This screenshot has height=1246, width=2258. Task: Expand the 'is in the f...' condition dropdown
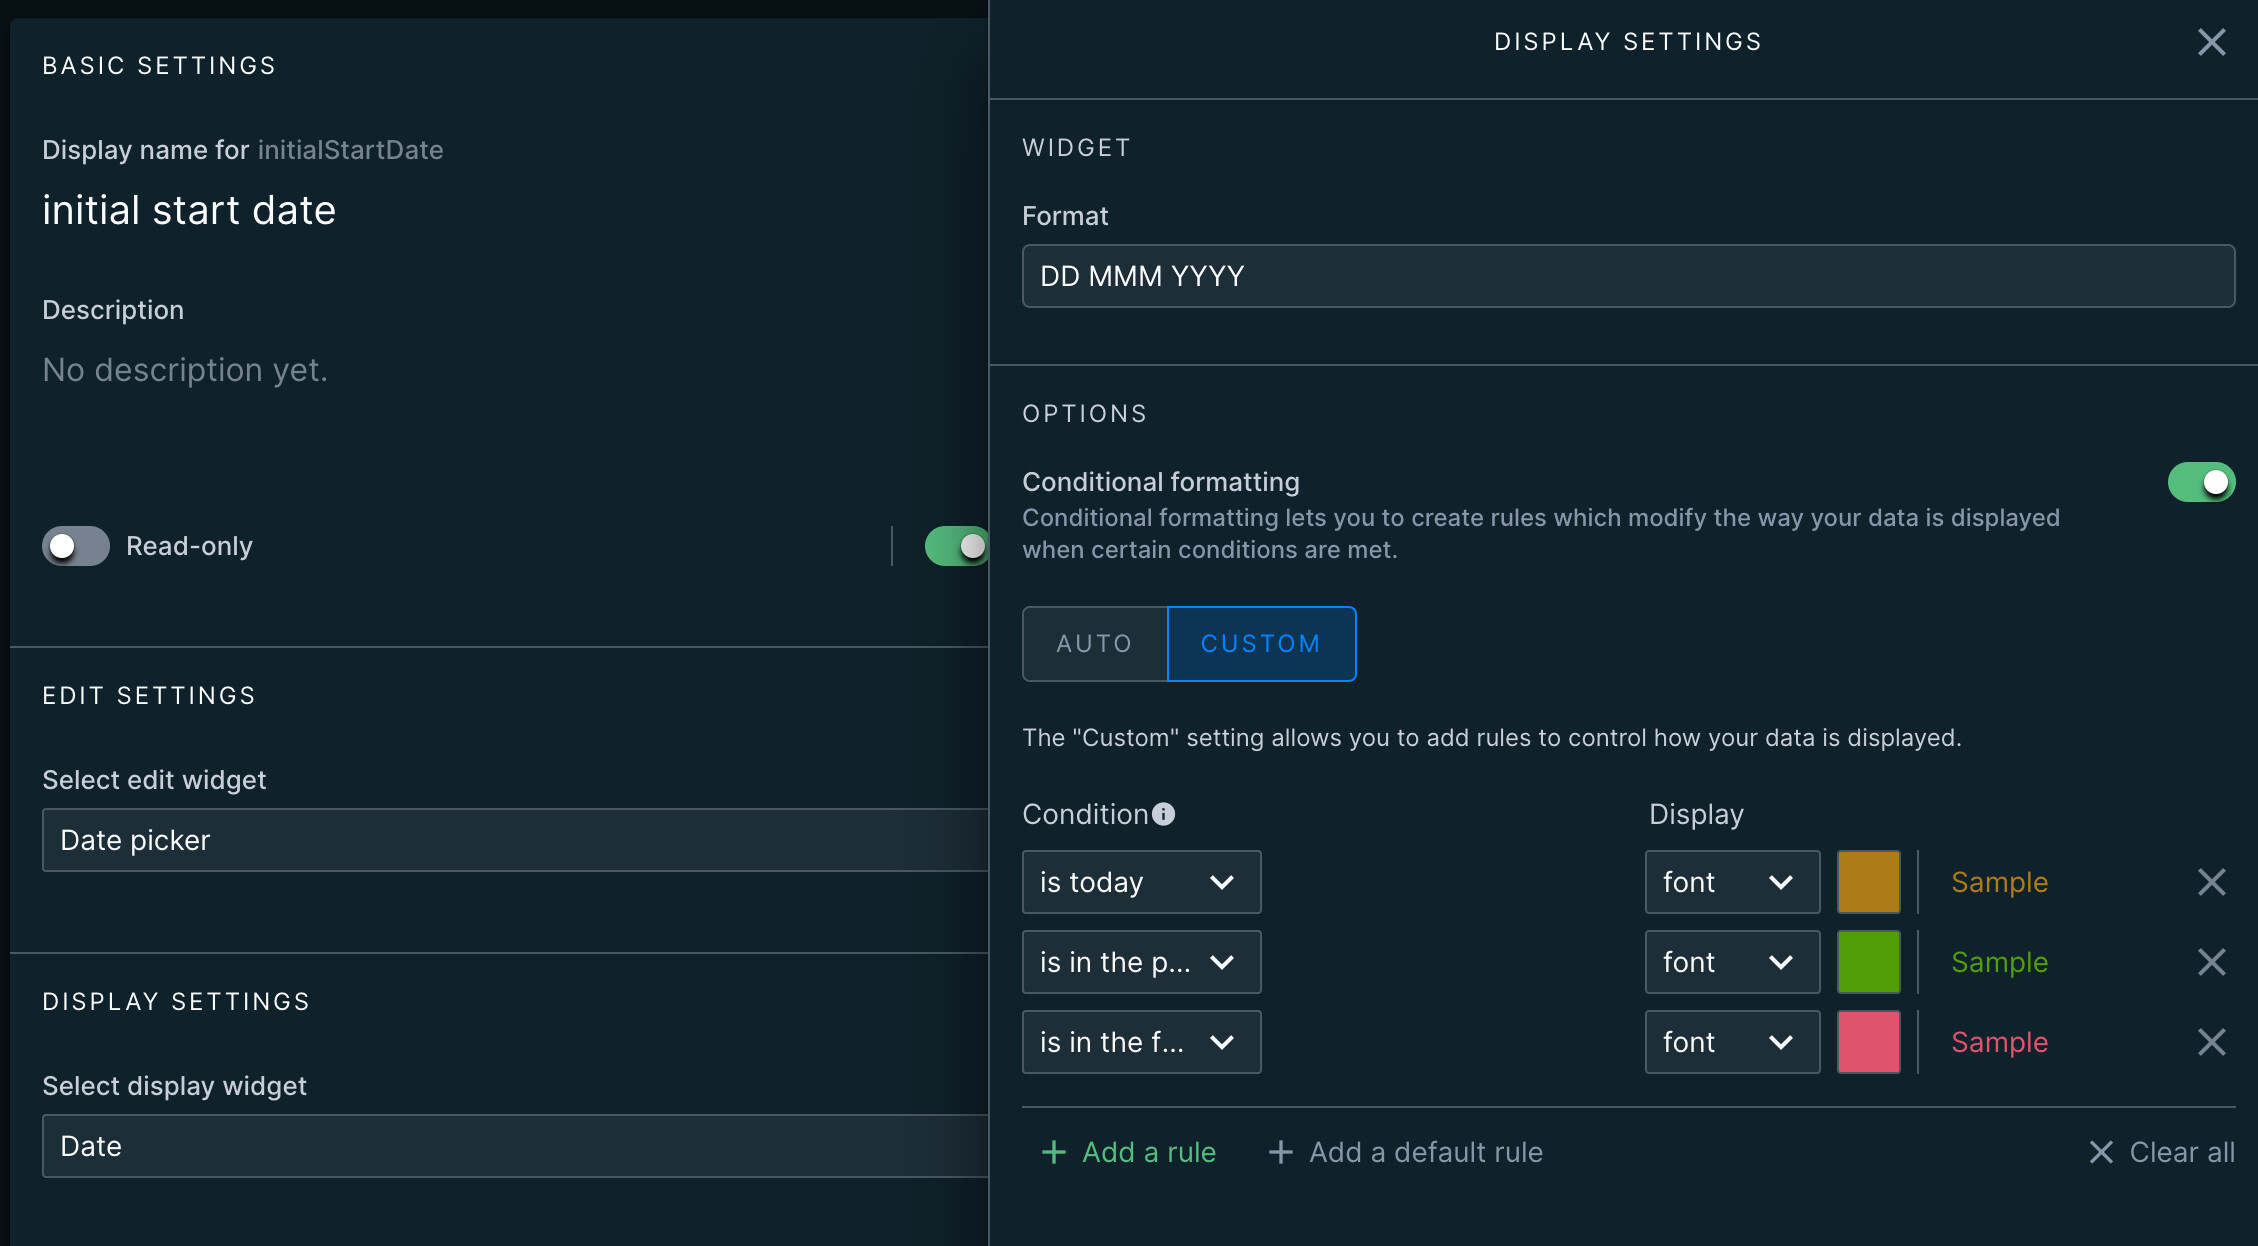[1141, 1042]
